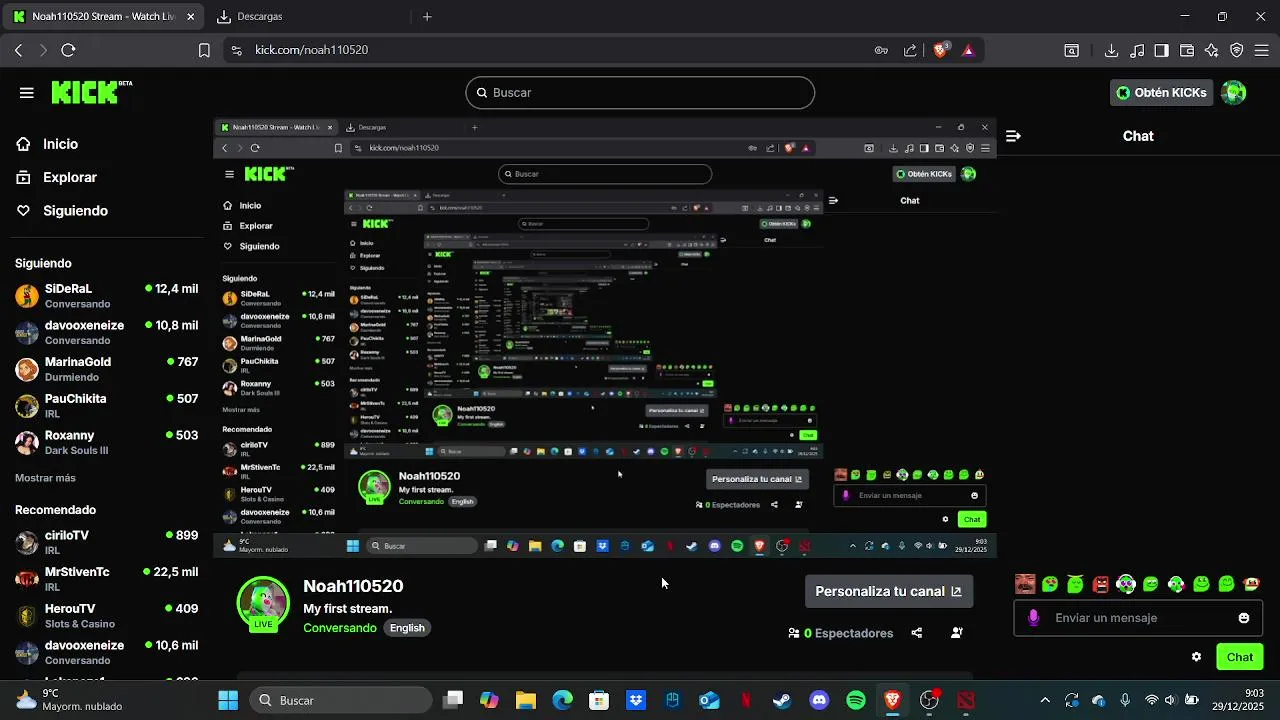The image size is (1280, 720).
Task: Click the address bar URL
Action: tap(312, 50)
